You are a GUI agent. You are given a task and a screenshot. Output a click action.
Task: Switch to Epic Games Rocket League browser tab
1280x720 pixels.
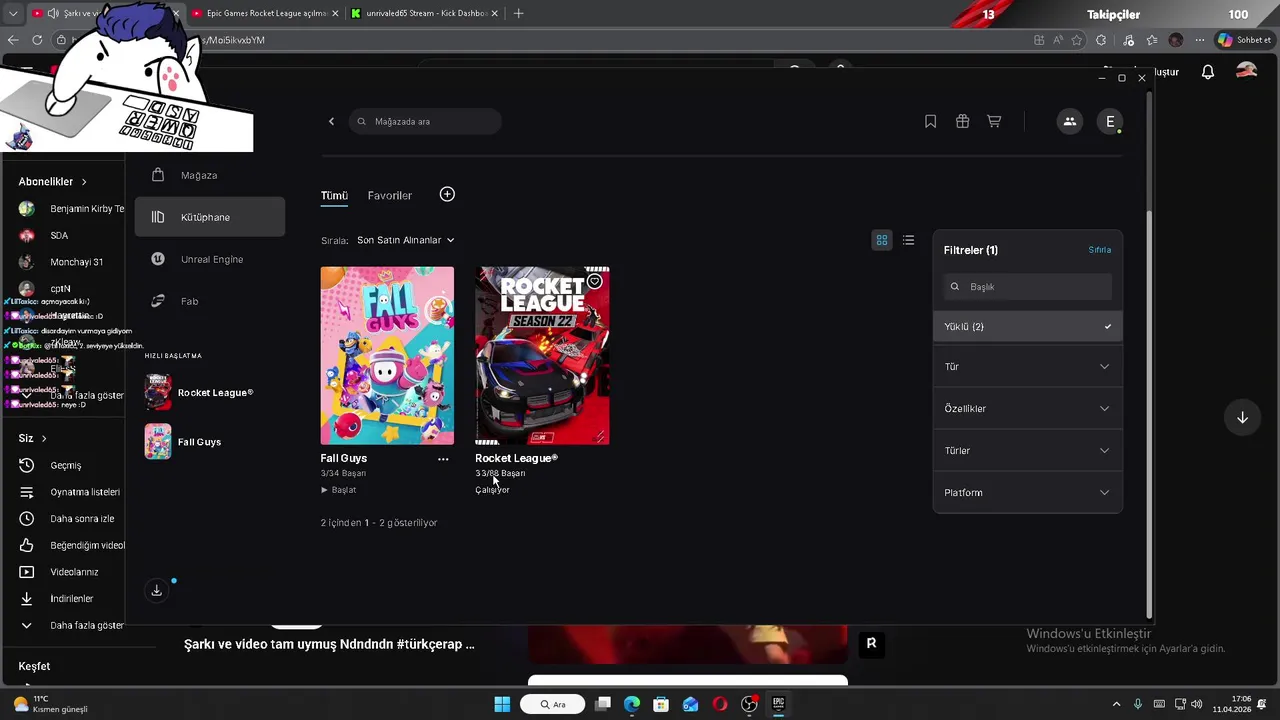(265, 14)
